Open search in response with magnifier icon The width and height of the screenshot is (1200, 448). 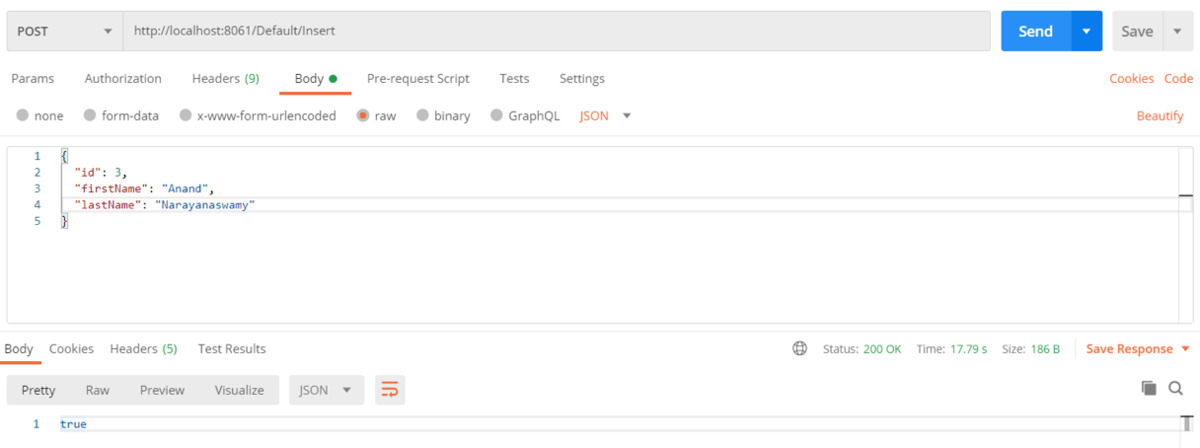click(1176, 388)
